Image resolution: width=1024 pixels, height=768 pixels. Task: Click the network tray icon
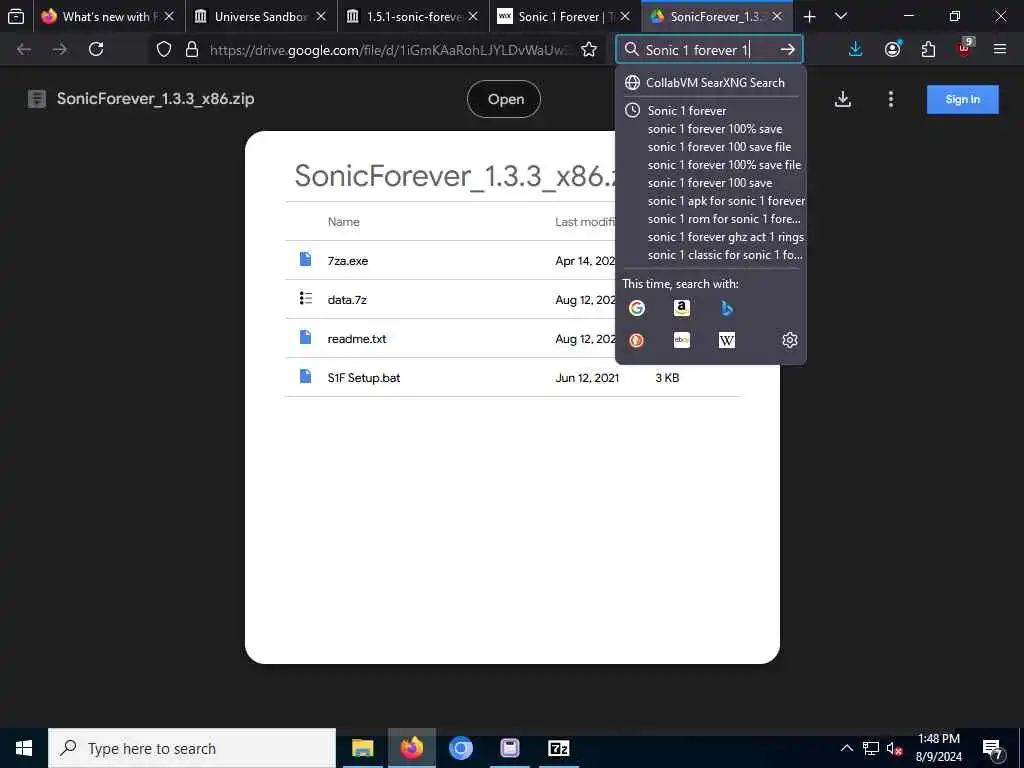coord(871,748)
